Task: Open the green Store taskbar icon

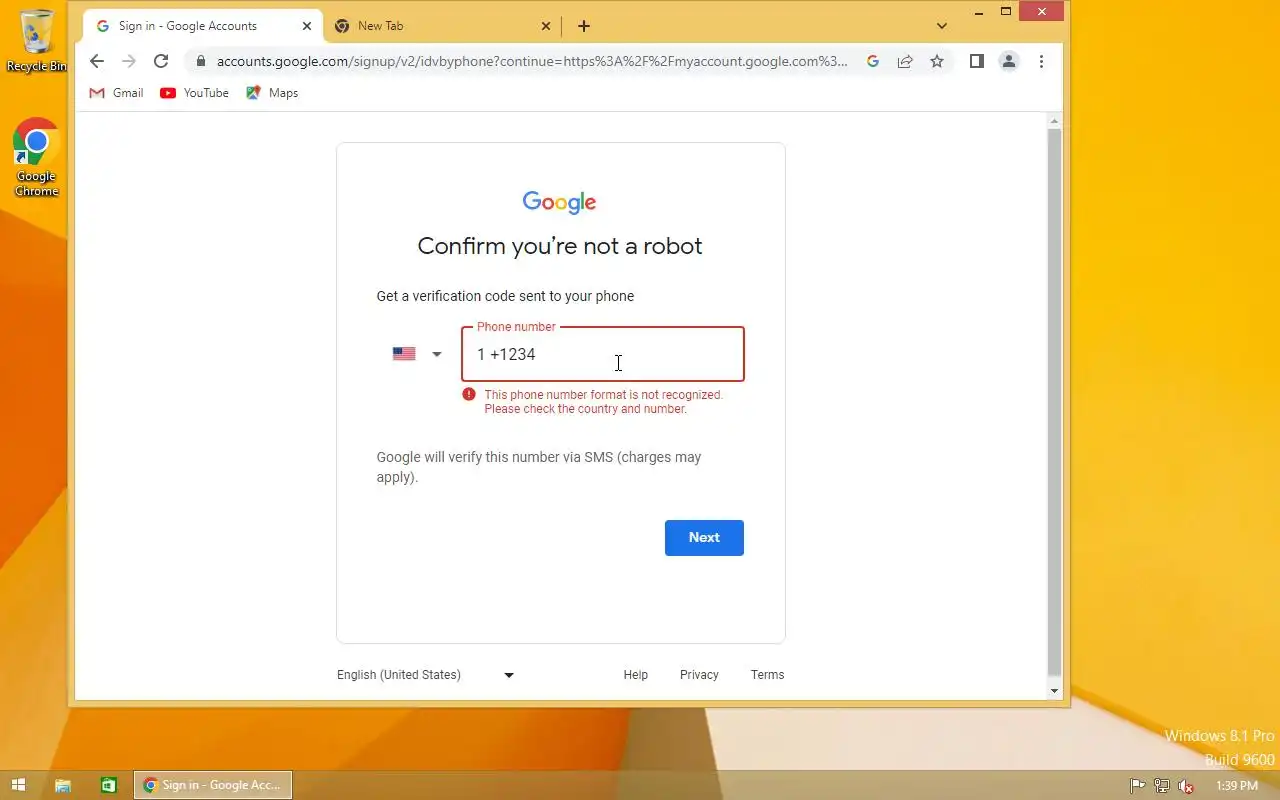Action: (108, 785)
